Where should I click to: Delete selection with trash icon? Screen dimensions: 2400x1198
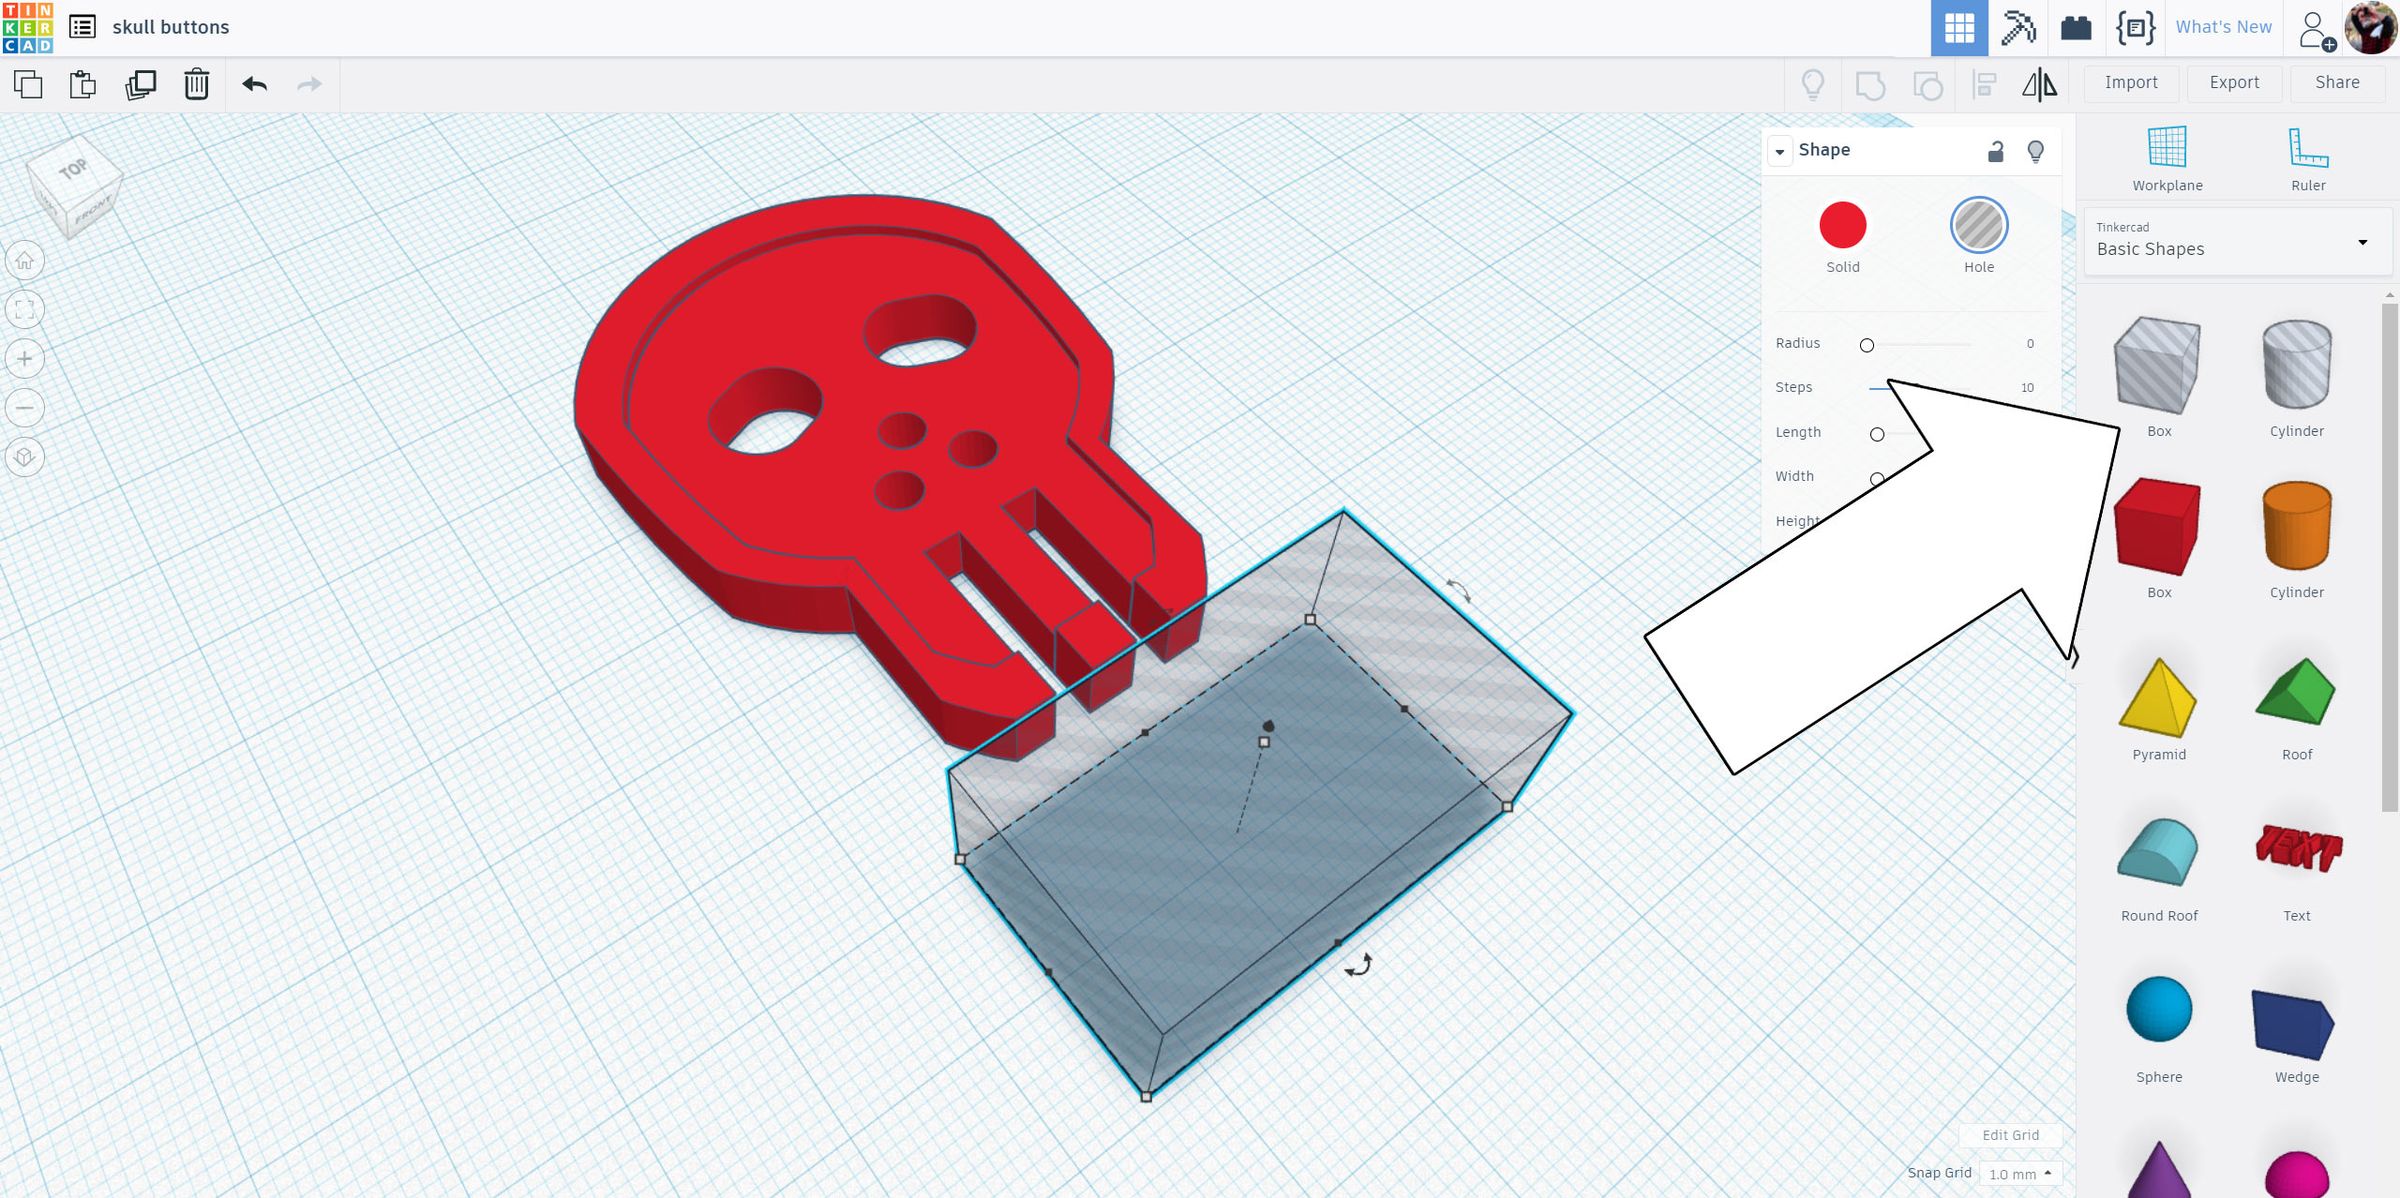pos(196,84)
